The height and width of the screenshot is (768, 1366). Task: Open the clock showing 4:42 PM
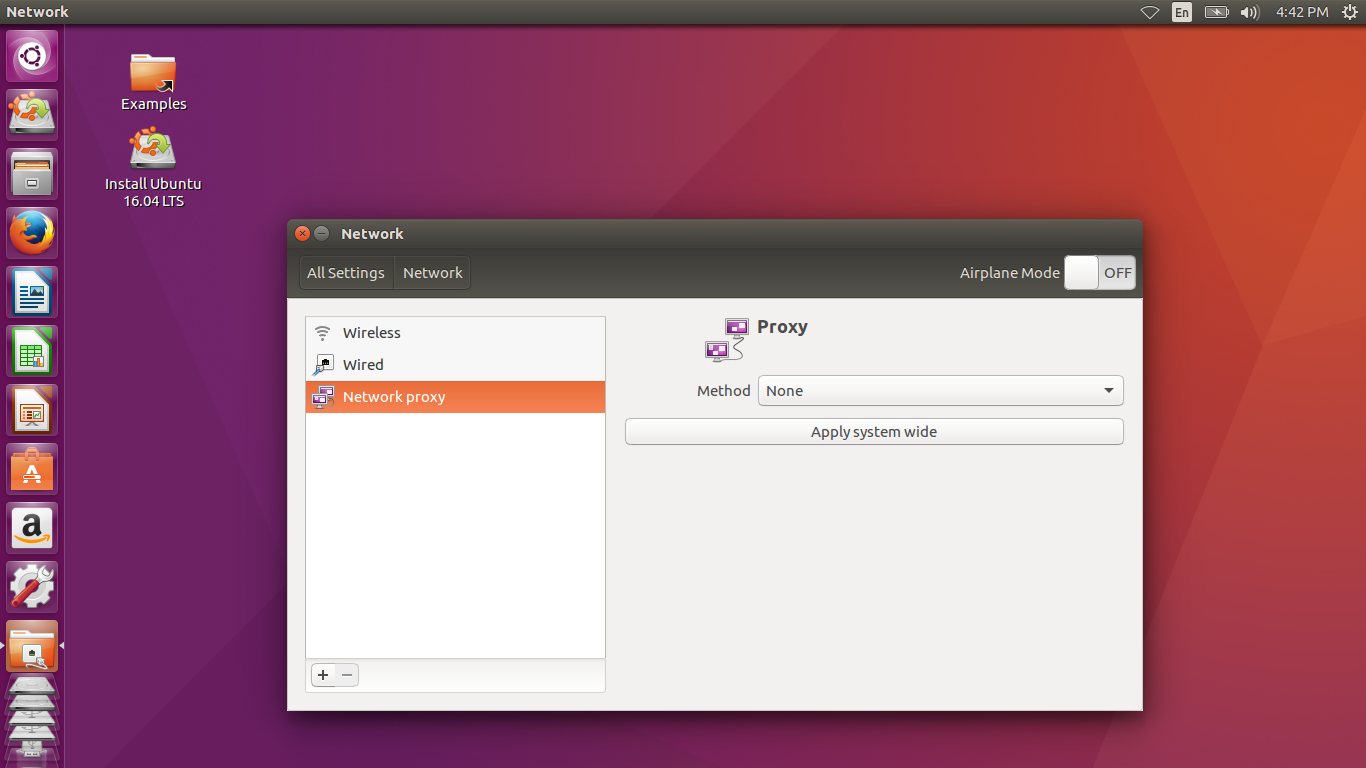coord(1302,12)
